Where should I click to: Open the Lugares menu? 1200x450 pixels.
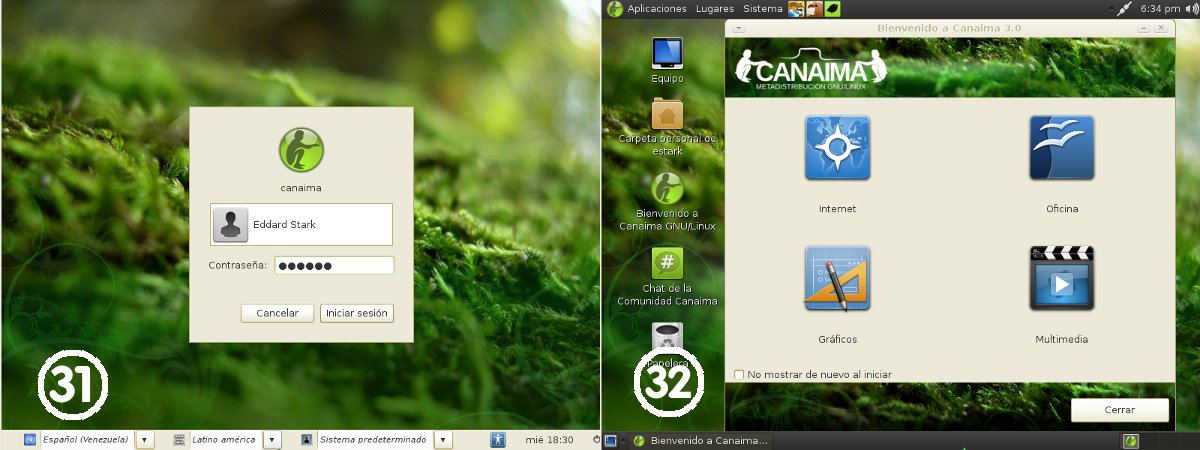tap(715, 8)
